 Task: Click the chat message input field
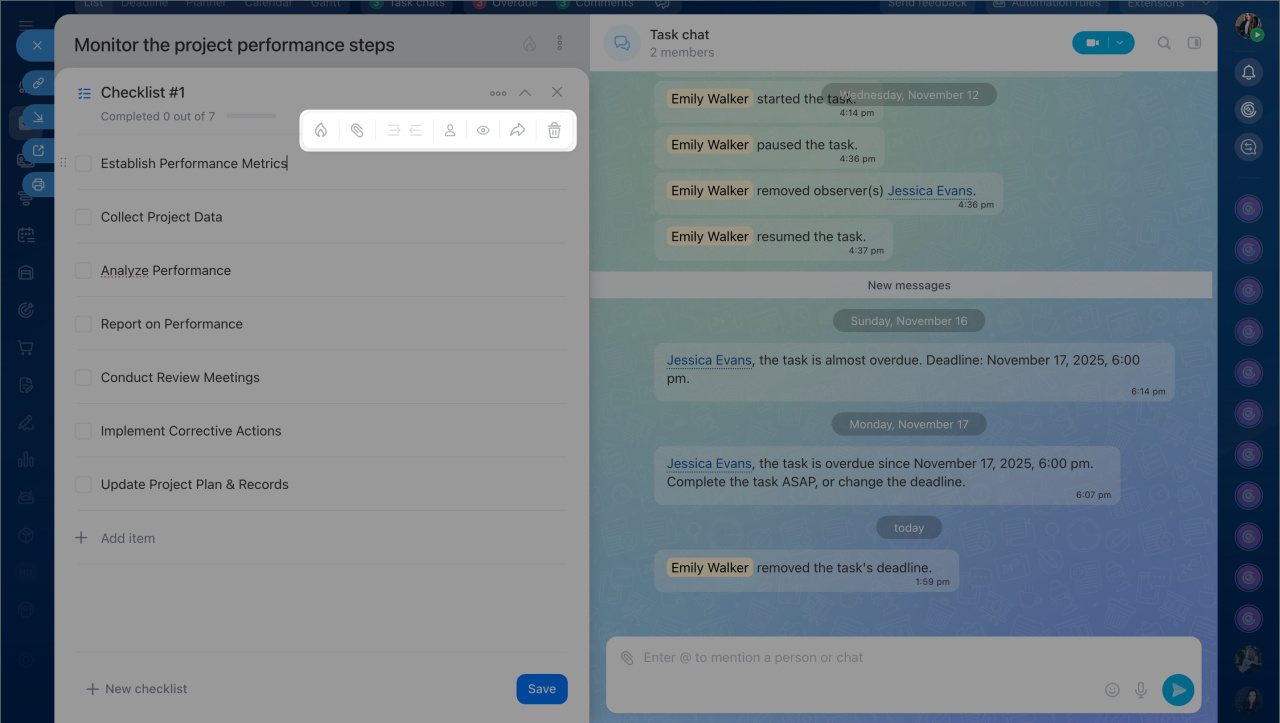coord(860,658)
